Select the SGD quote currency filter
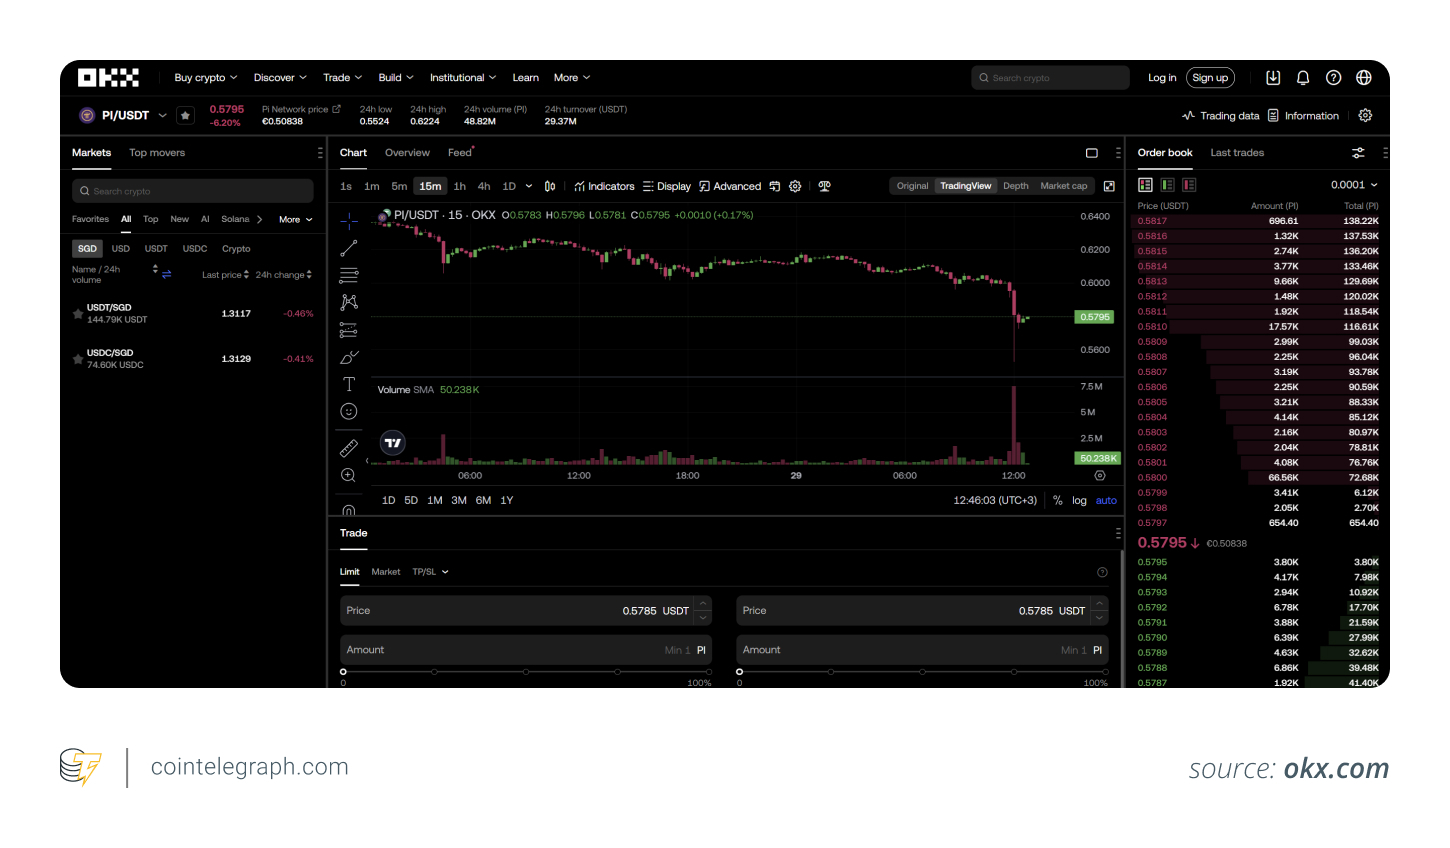The width and height of the screenshot is (1450, 848). (87, 248)
